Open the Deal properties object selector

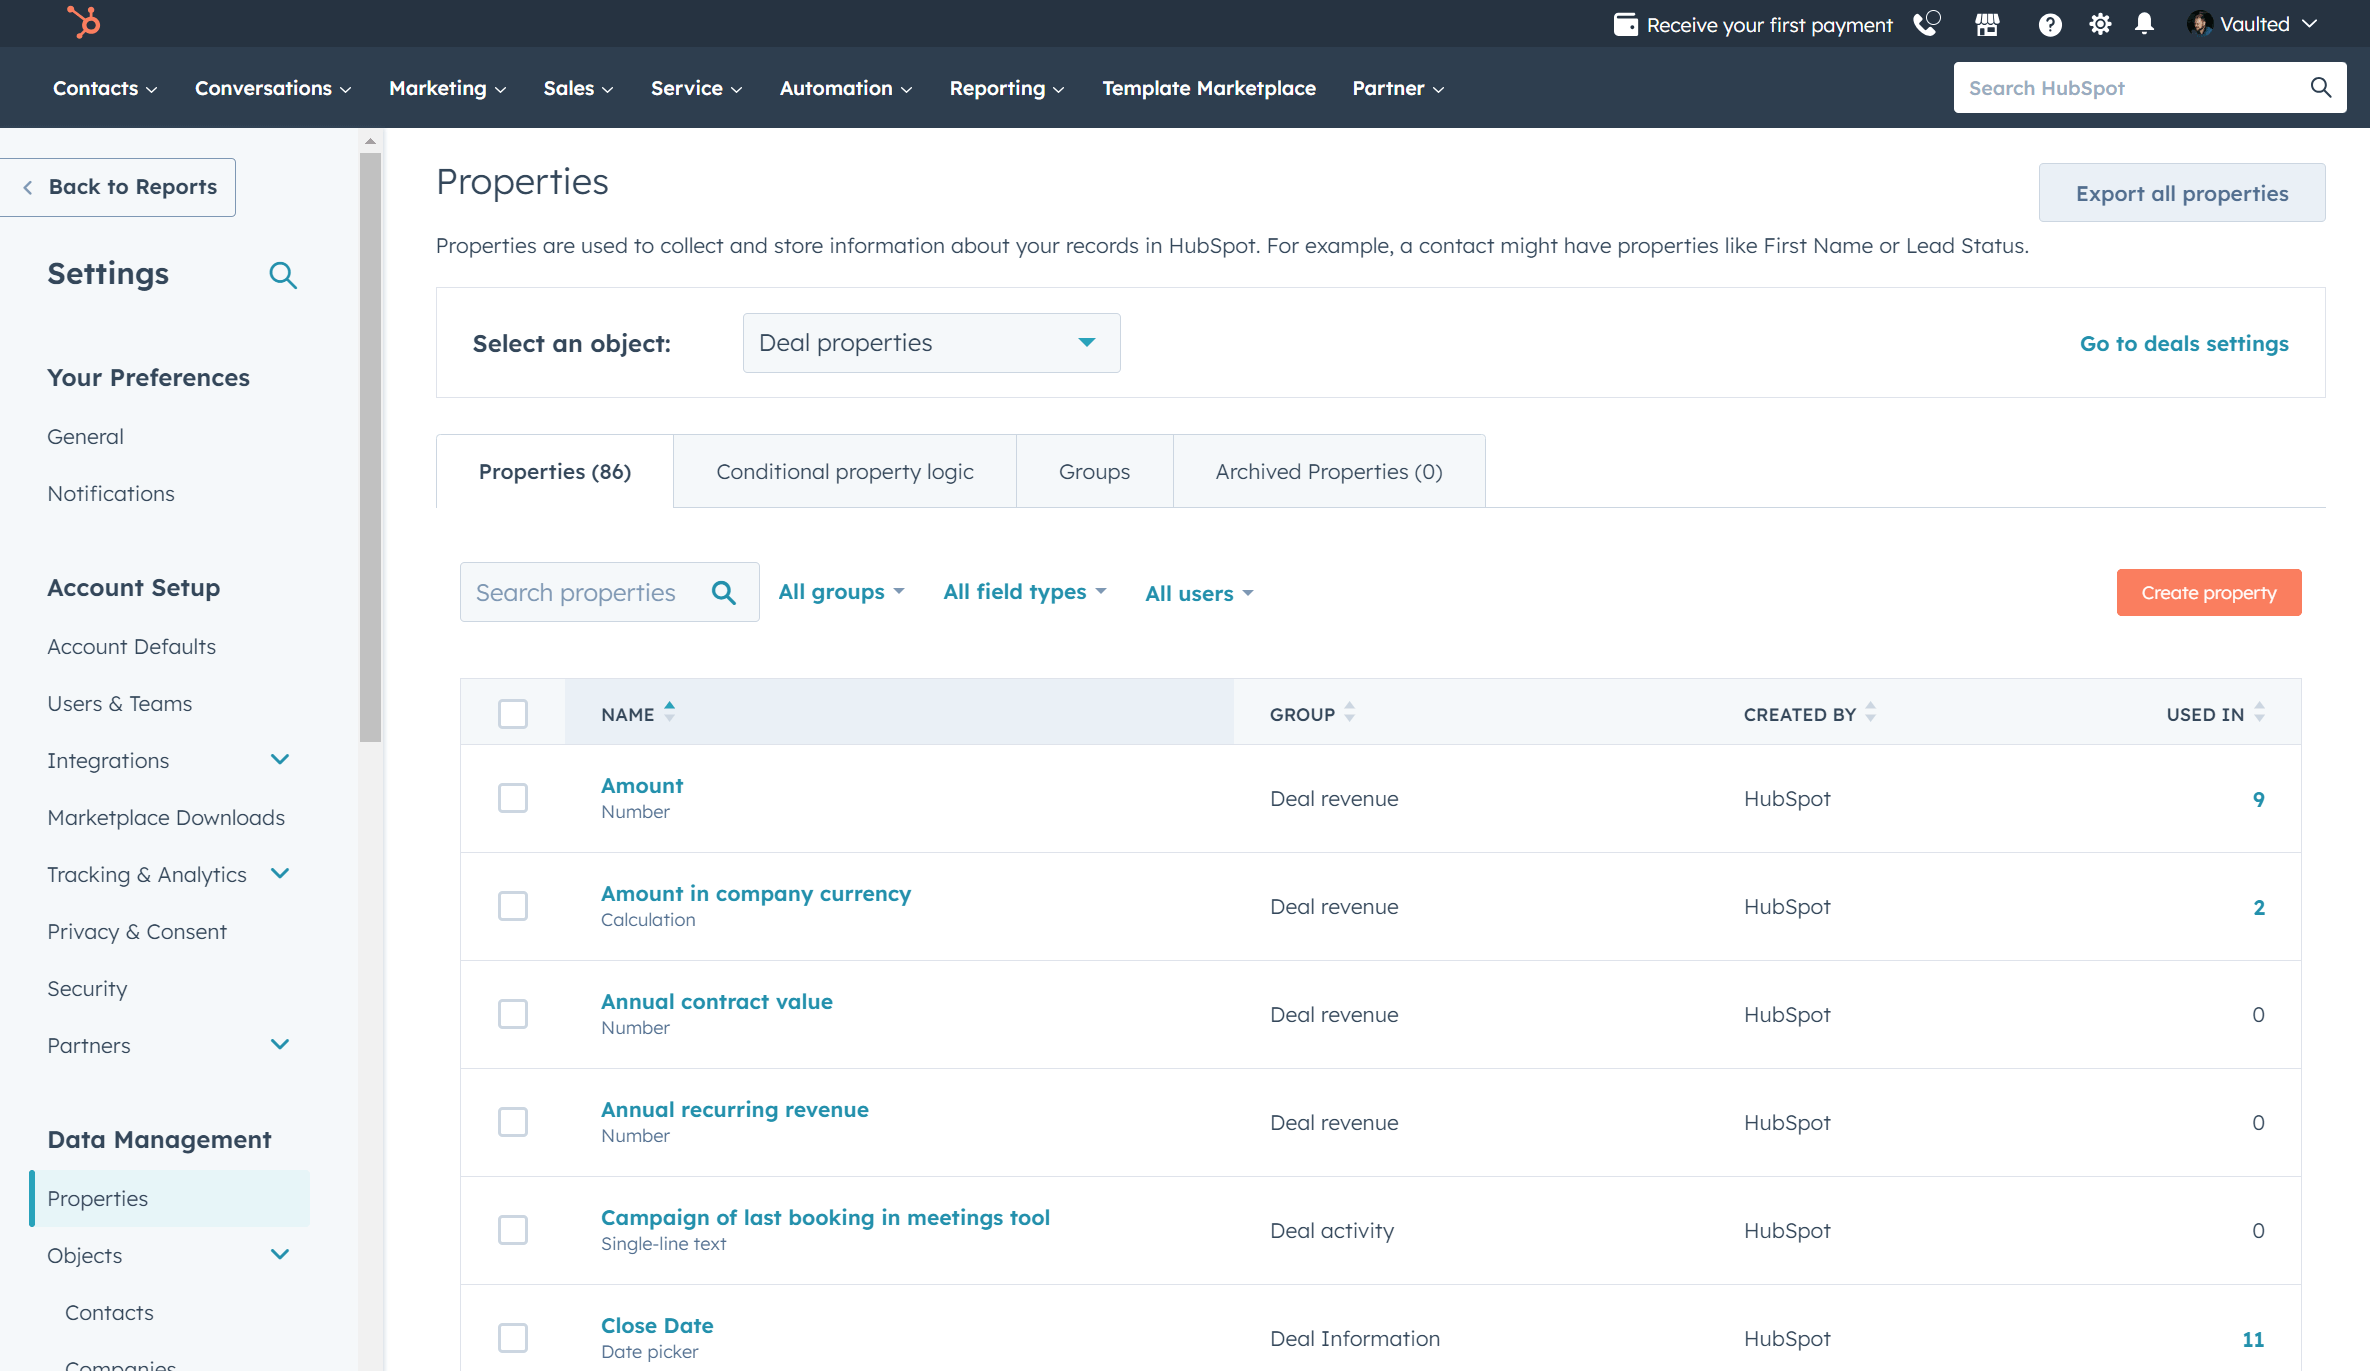(930, 342)
